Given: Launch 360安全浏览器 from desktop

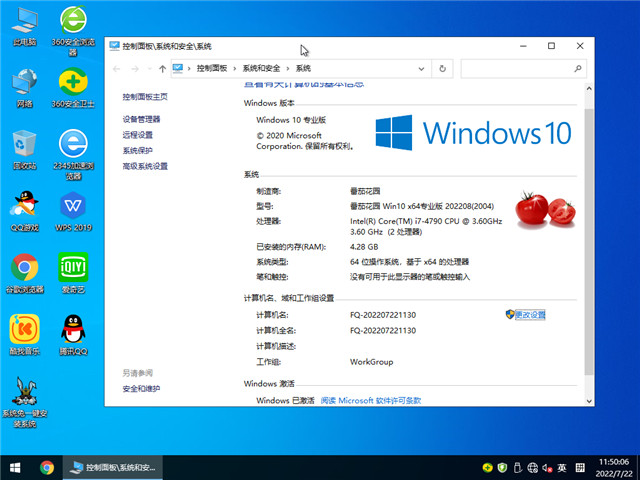Looking at the screenshot, I should pyautogui.click(x=73, y=31).
